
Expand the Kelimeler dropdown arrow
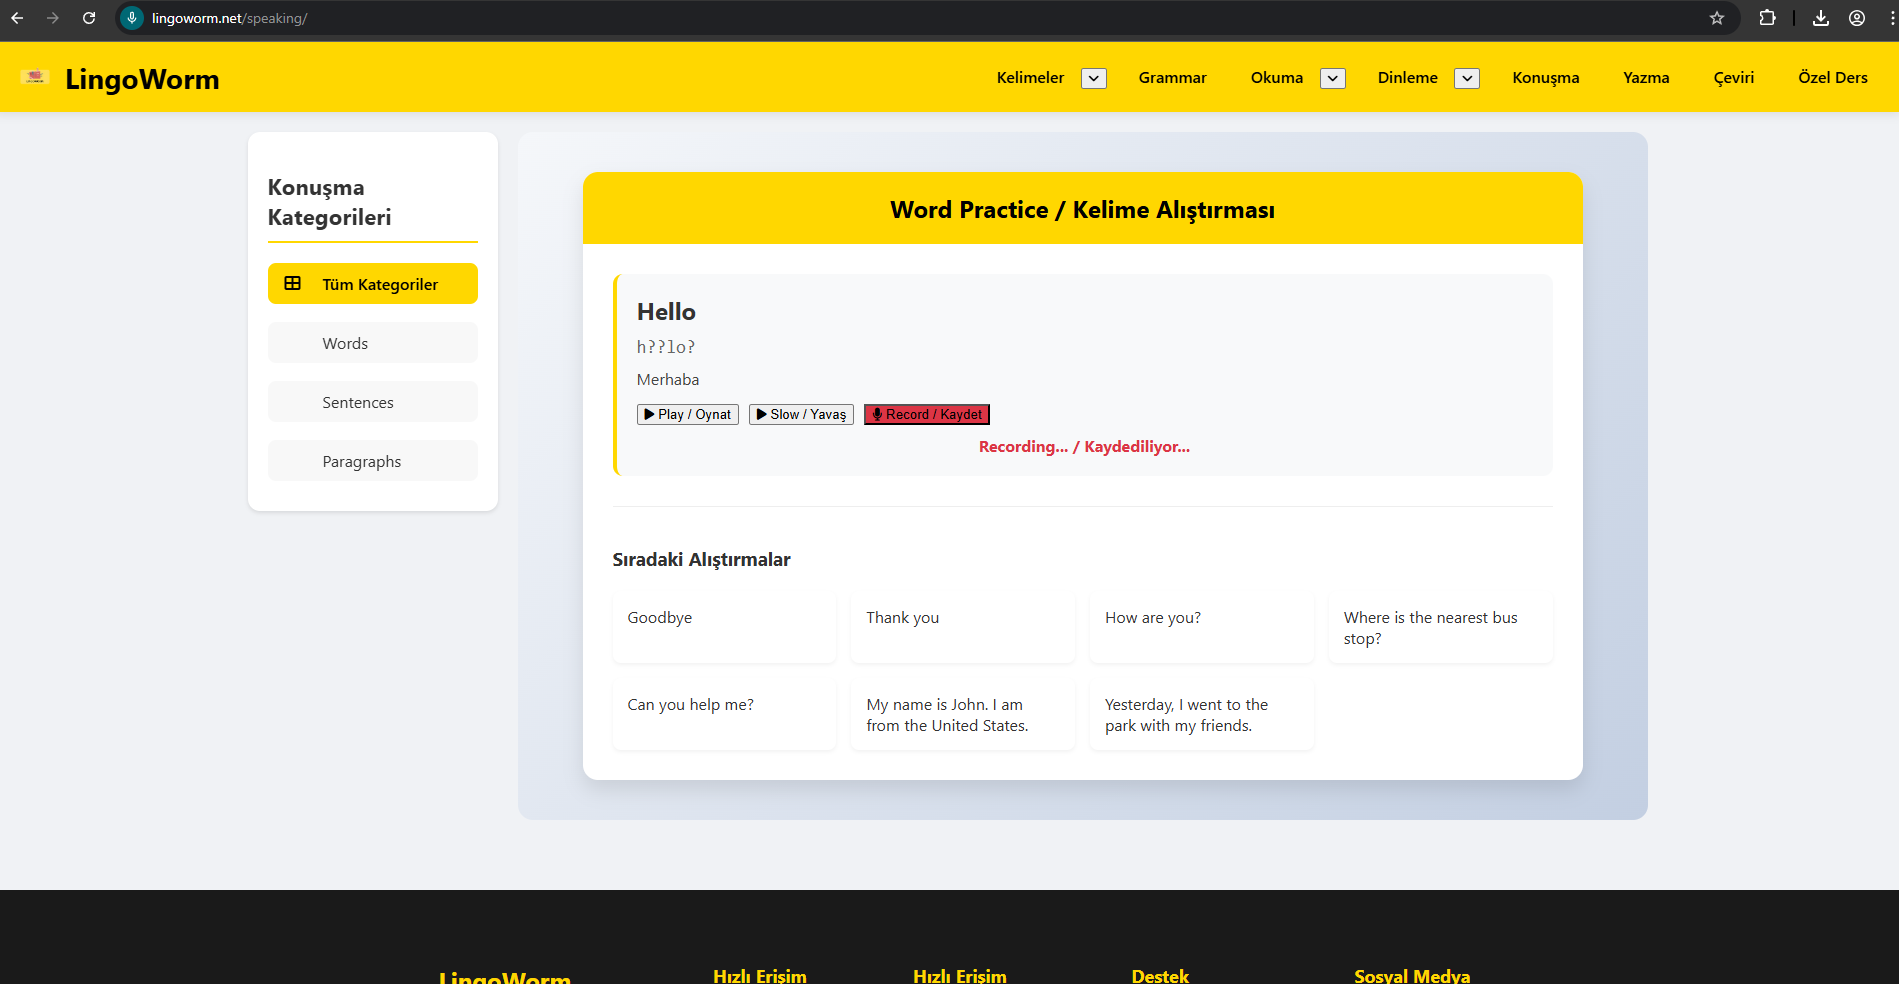tap(1094, 78)
